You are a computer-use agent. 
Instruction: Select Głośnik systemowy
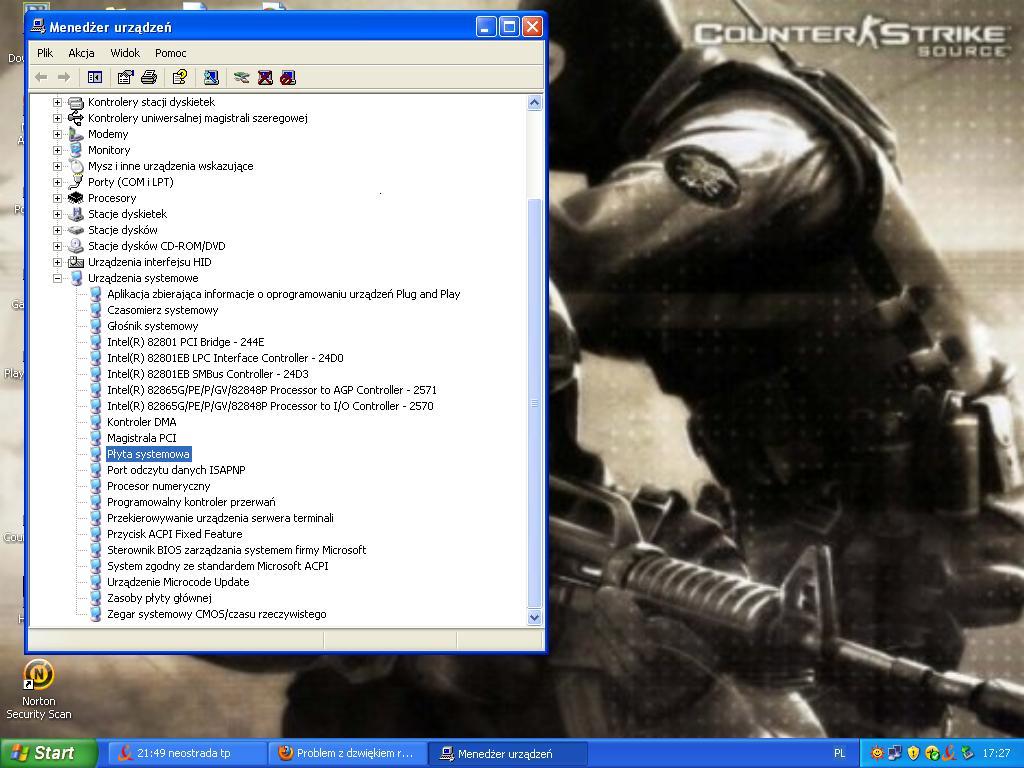pyautogui.click(x=153, y=326)
